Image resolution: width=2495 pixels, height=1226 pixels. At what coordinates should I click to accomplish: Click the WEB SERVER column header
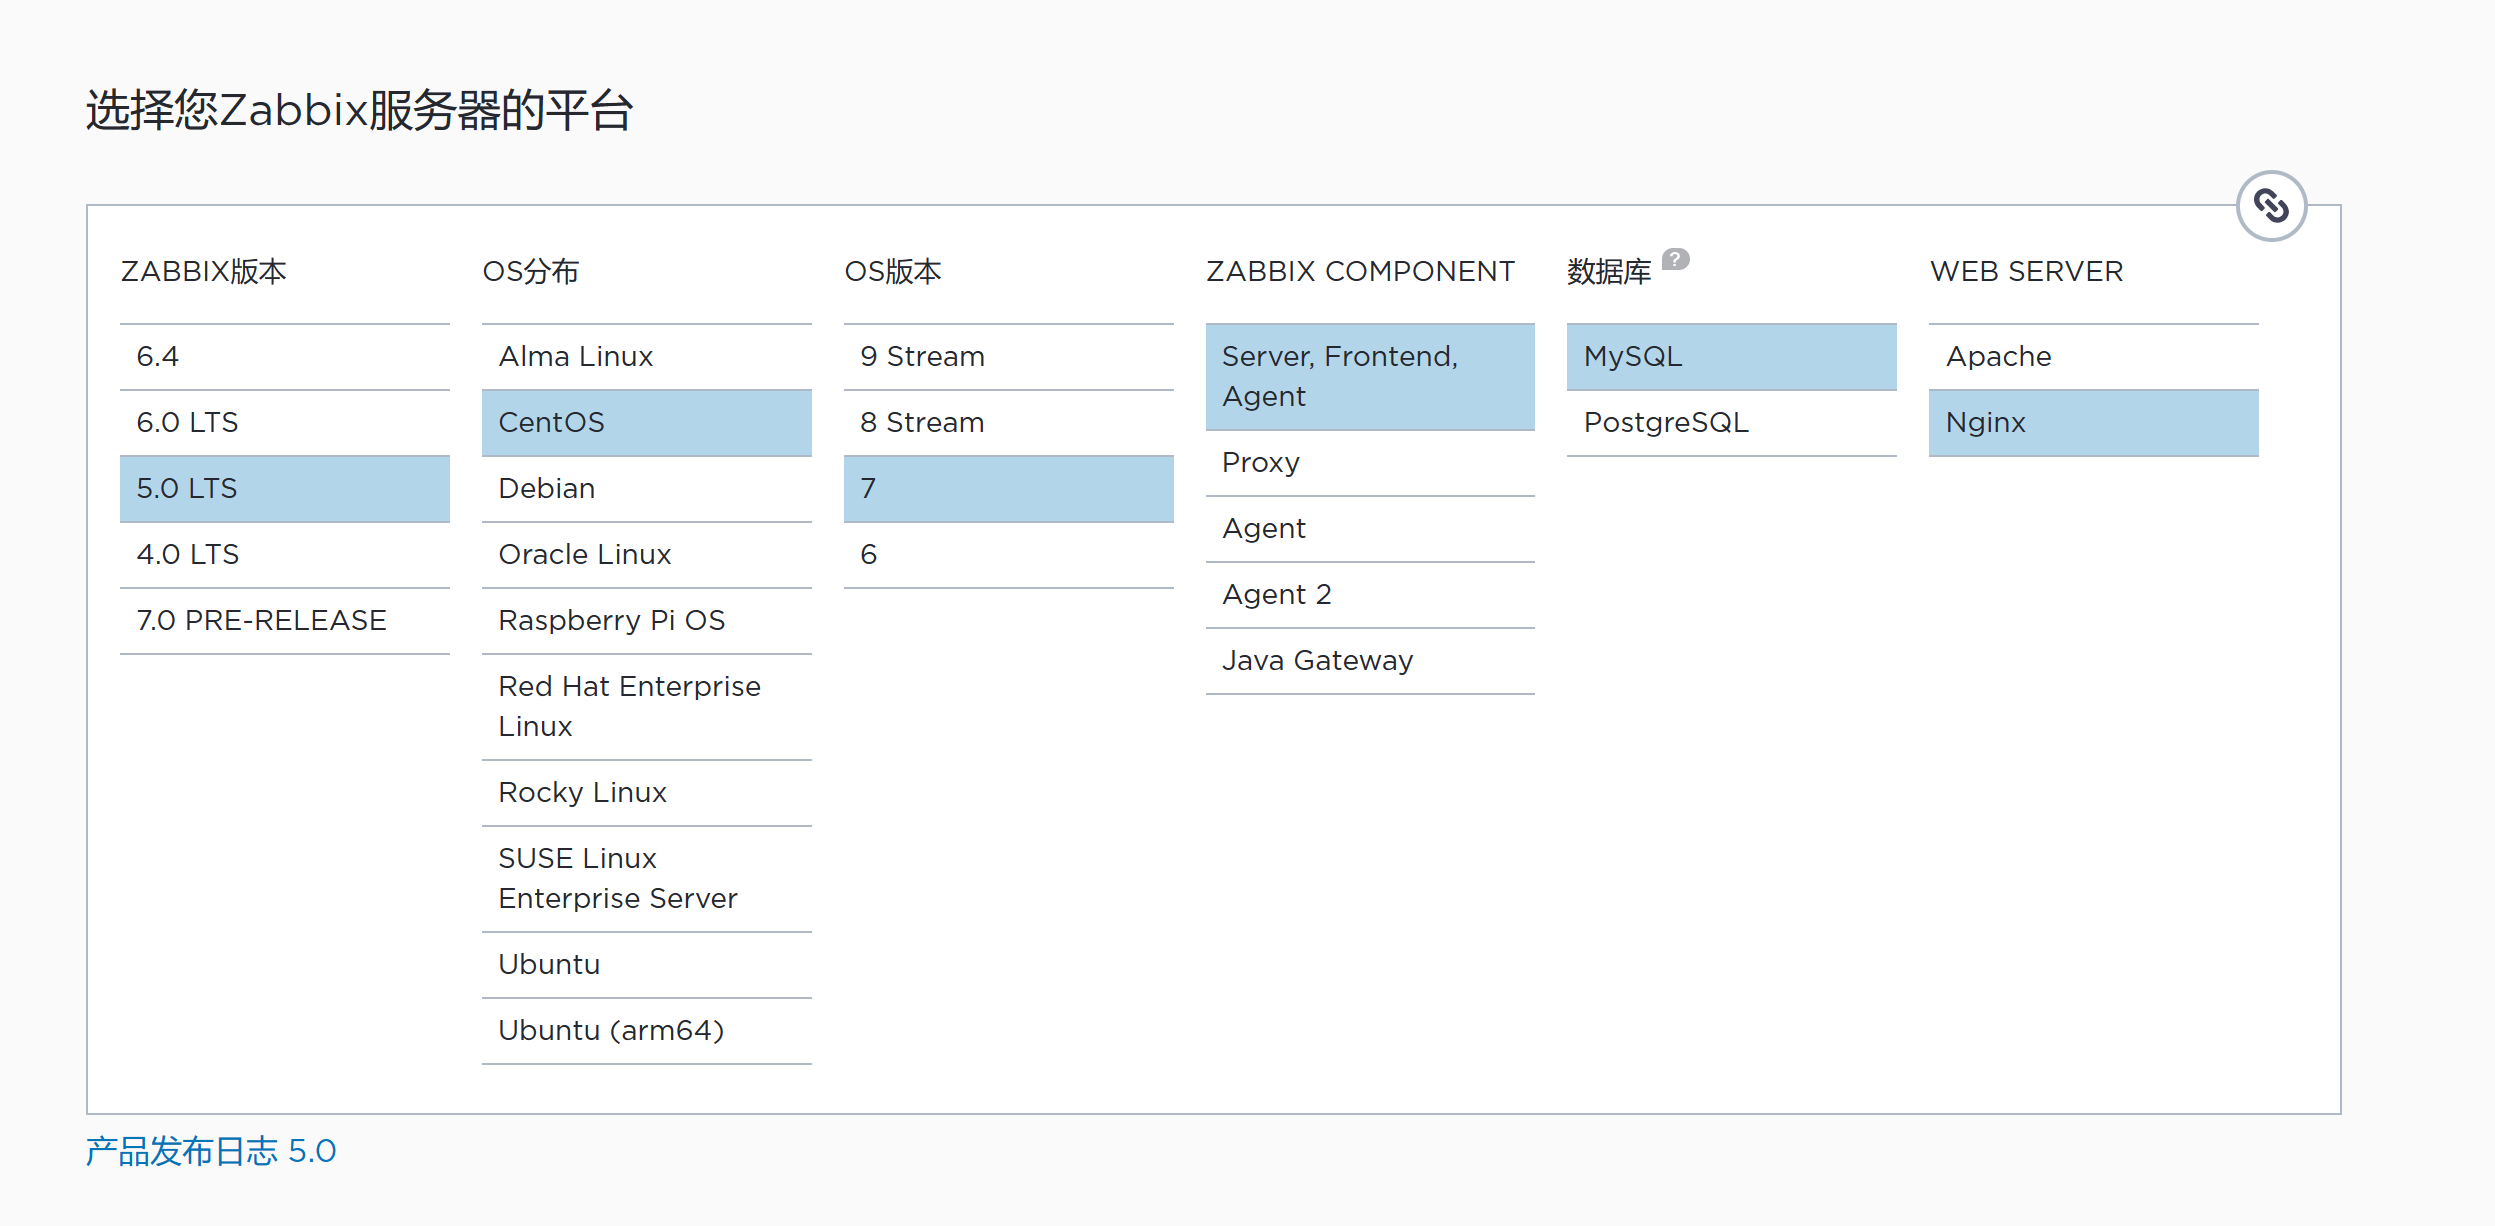click(x=2027, y=271)
